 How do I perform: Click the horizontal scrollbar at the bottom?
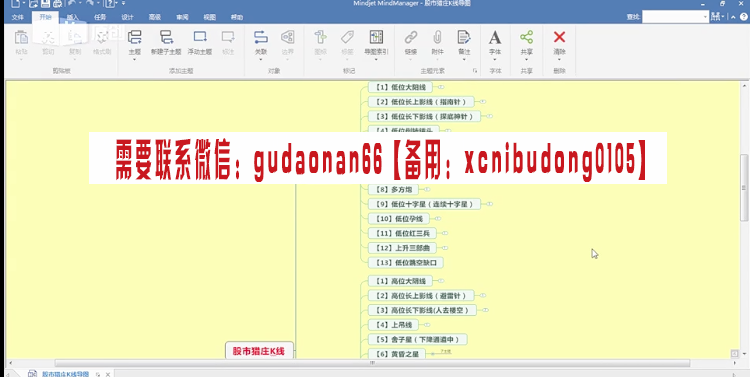(372, 363)
